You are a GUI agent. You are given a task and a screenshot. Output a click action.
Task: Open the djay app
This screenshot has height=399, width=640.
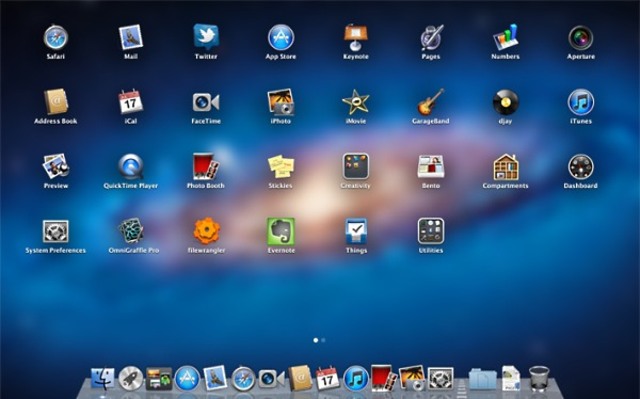506,102
